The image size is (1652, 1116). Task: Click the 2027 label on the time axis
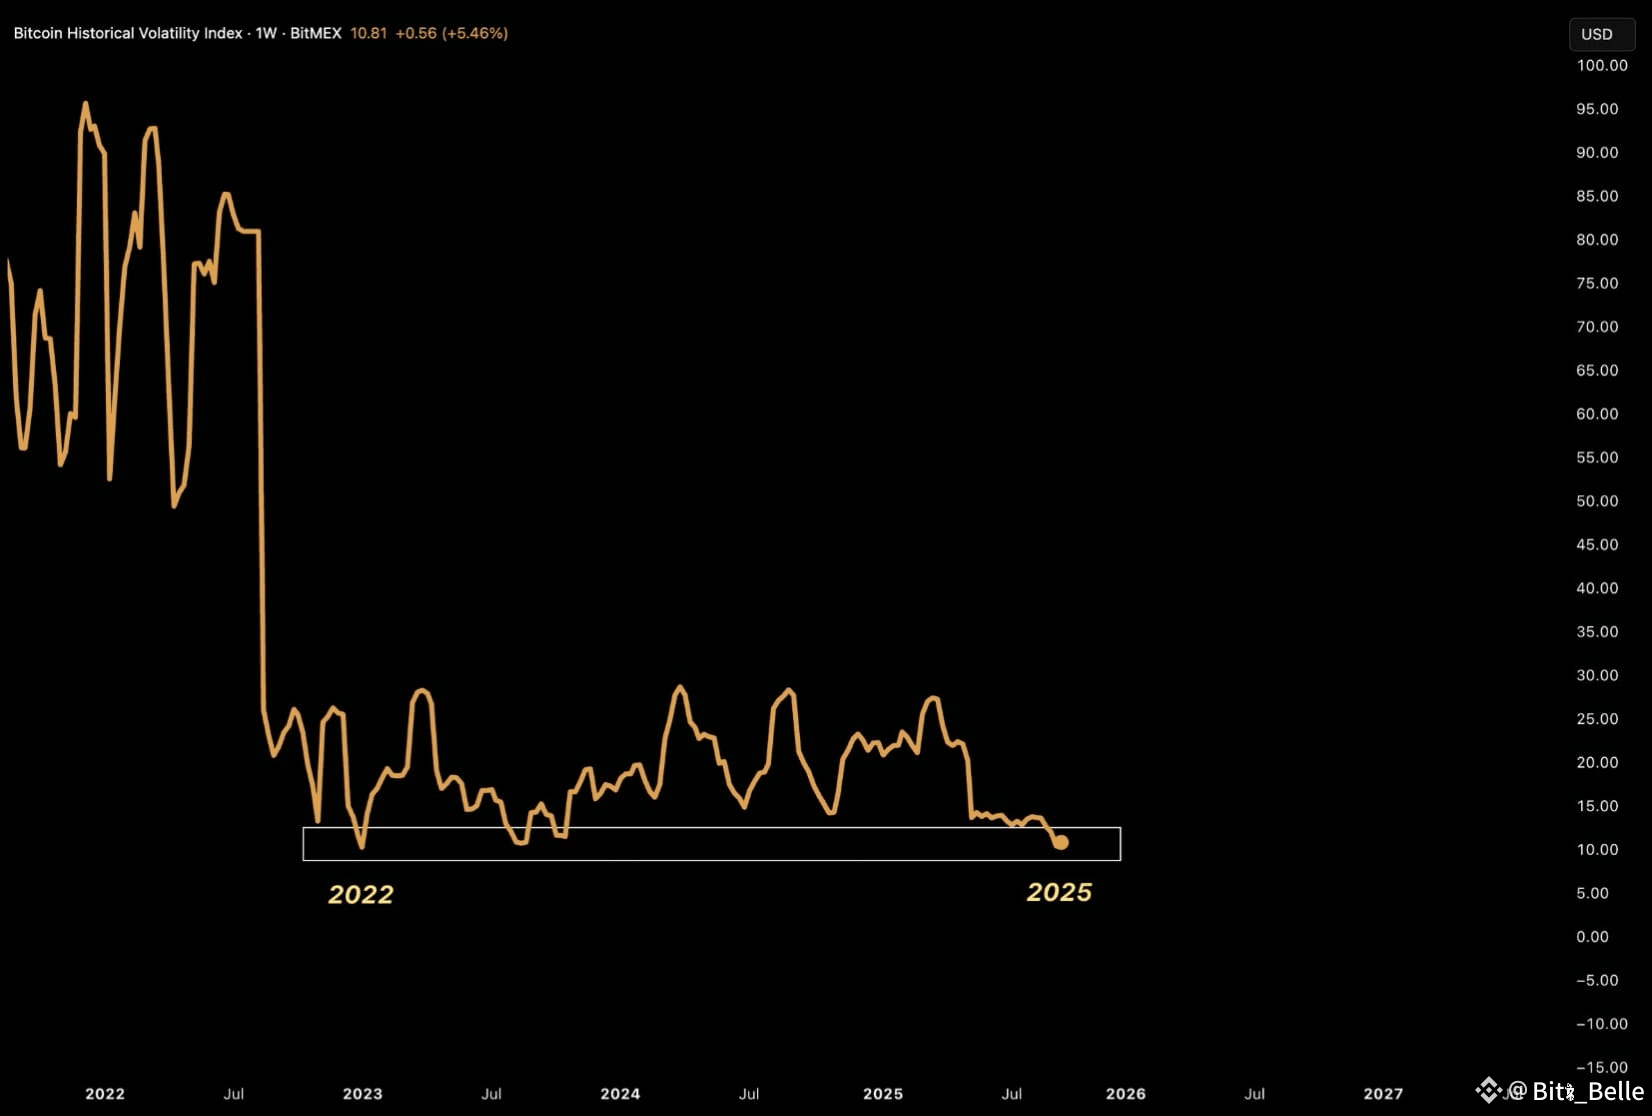click(x=1383, y=1093)
